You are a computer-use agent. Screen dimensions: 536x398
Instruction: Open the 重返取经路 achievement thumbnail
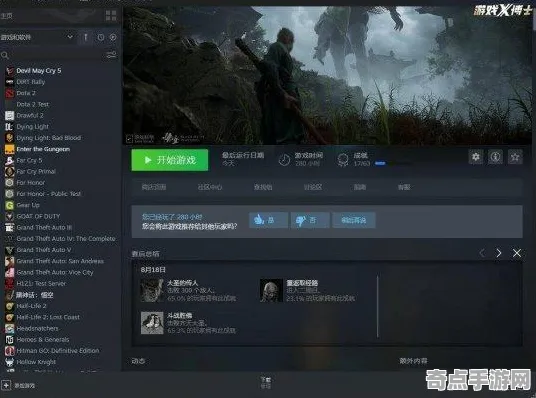pyautogui.click(x=271, y=291)
